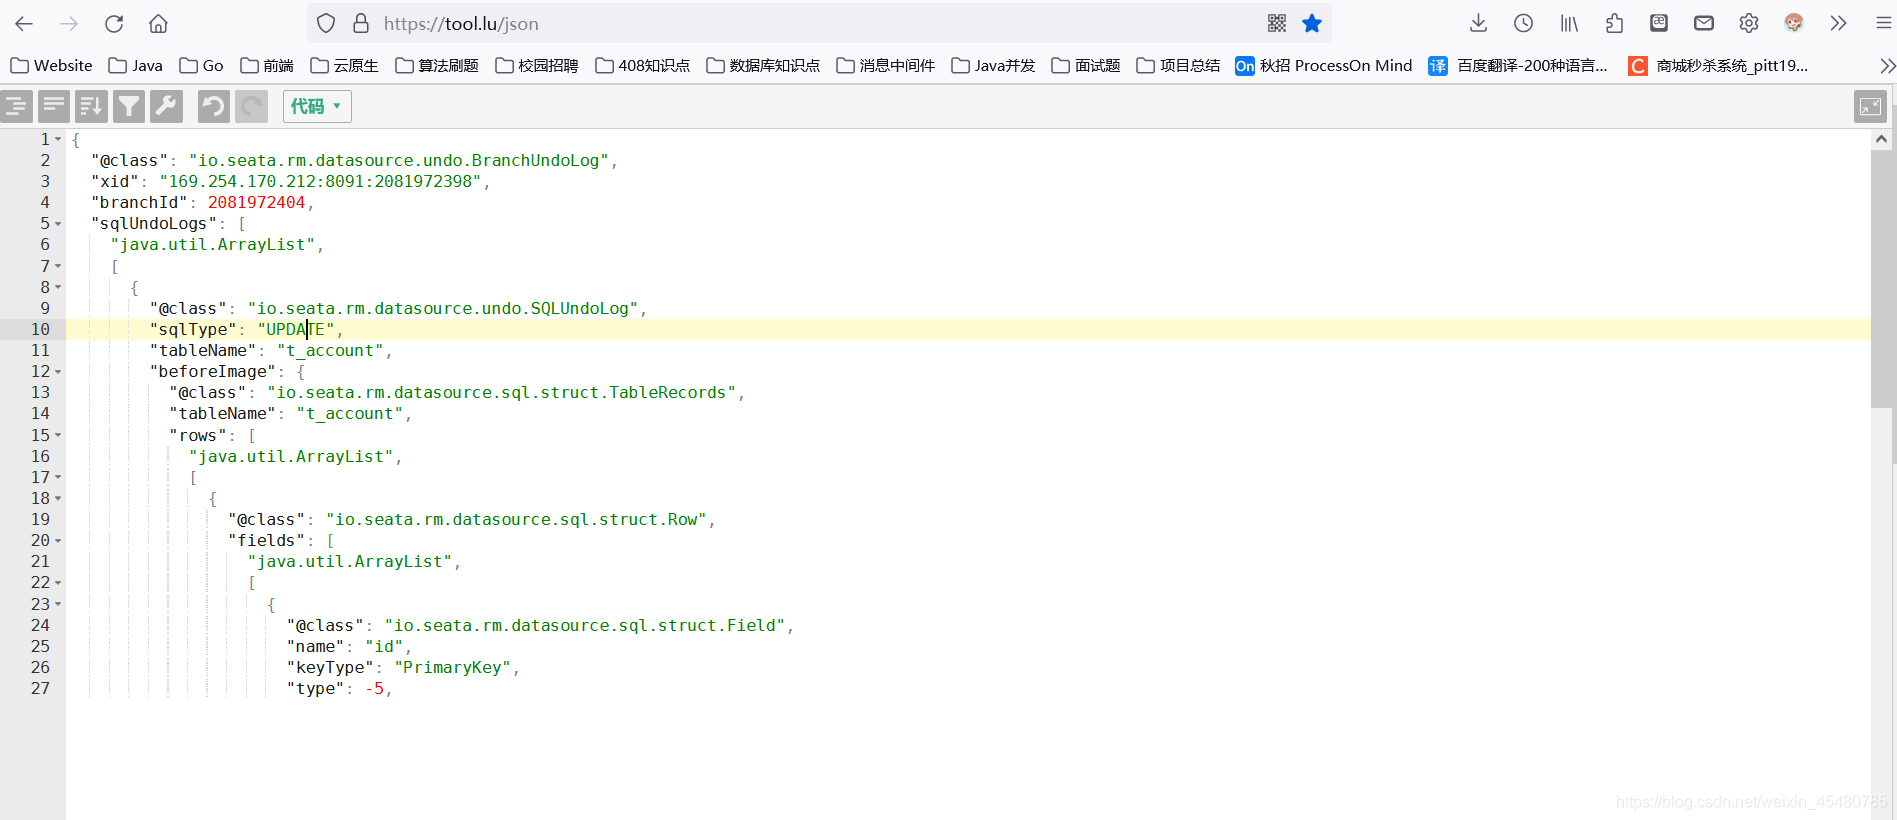Open the 408知识点 bookmark folder
The width and height of the screenshot is (1897, 820).
tap(643, 66)
